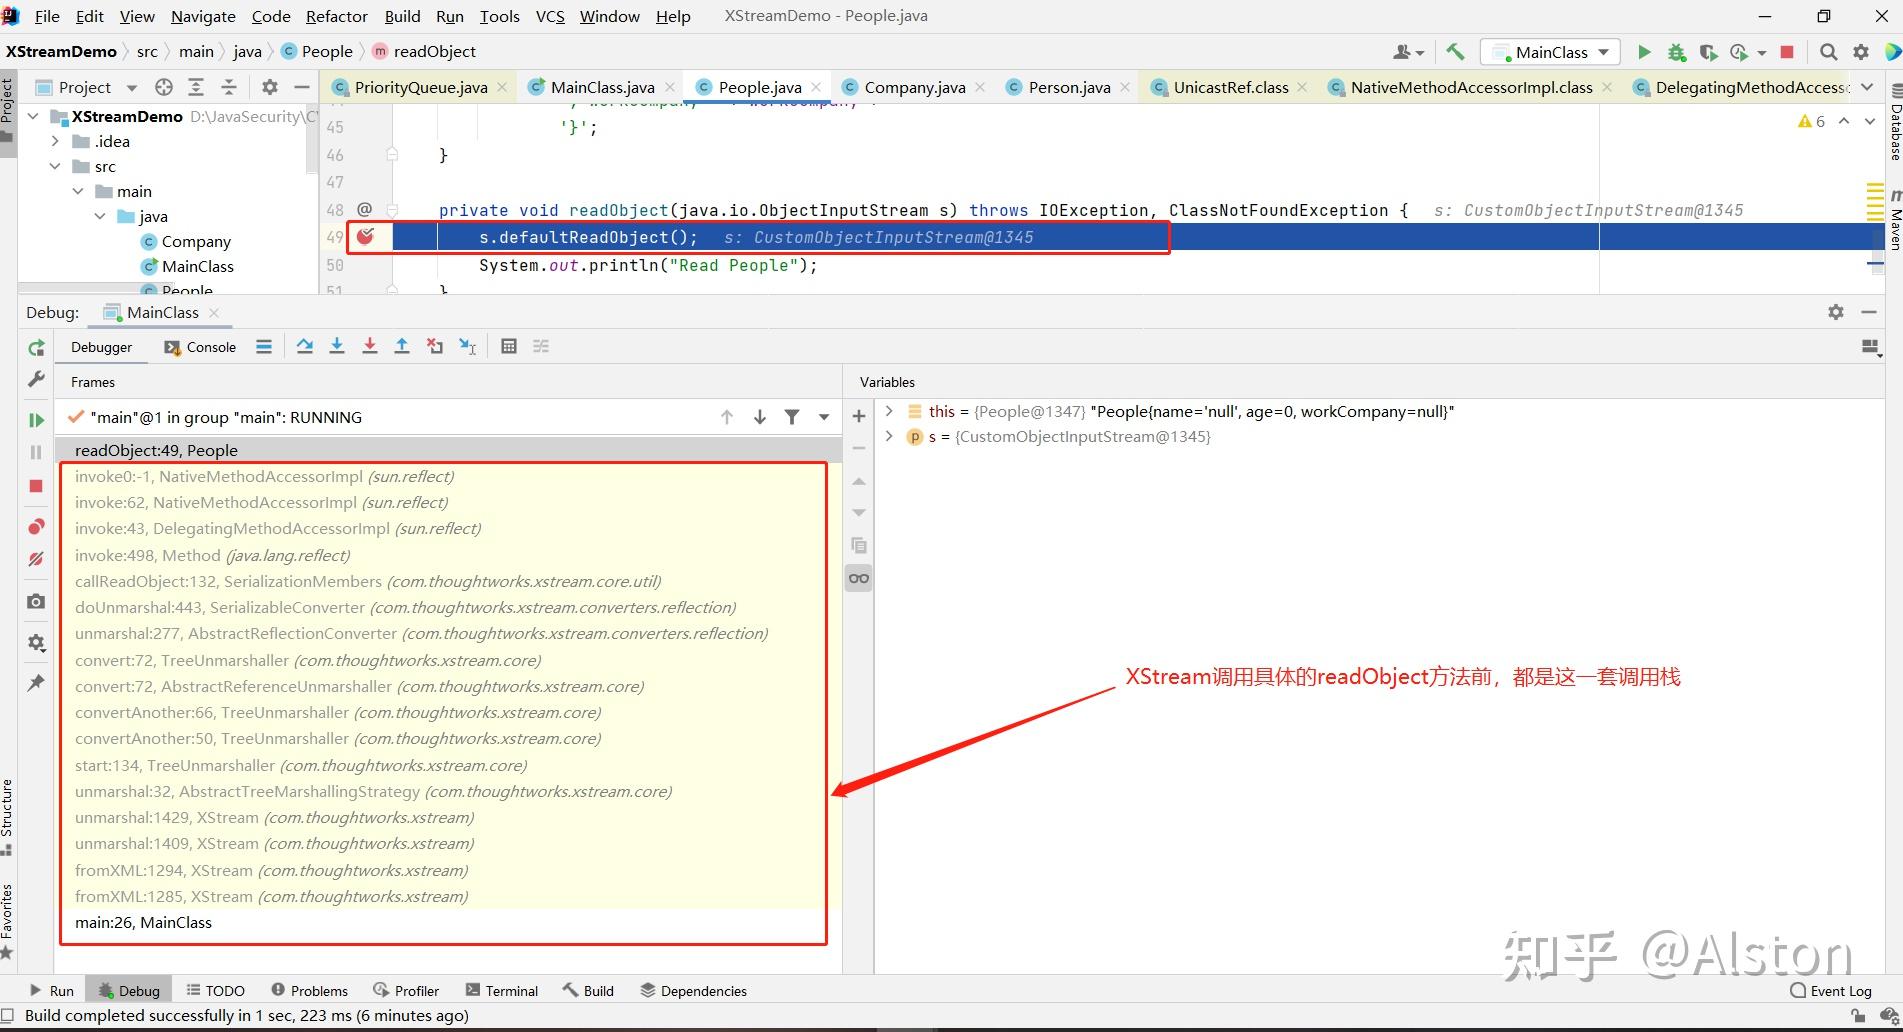Toggle Mute Breakpoints in debugger sidebar
Viewport: 1903px width, 1032px height.
(36, 559)
